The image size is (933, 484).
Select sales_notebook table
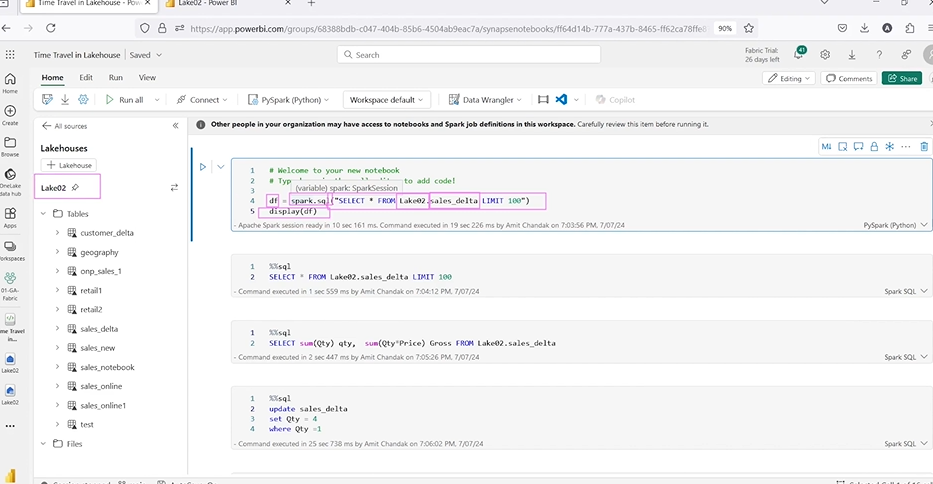tap(107, 367)
